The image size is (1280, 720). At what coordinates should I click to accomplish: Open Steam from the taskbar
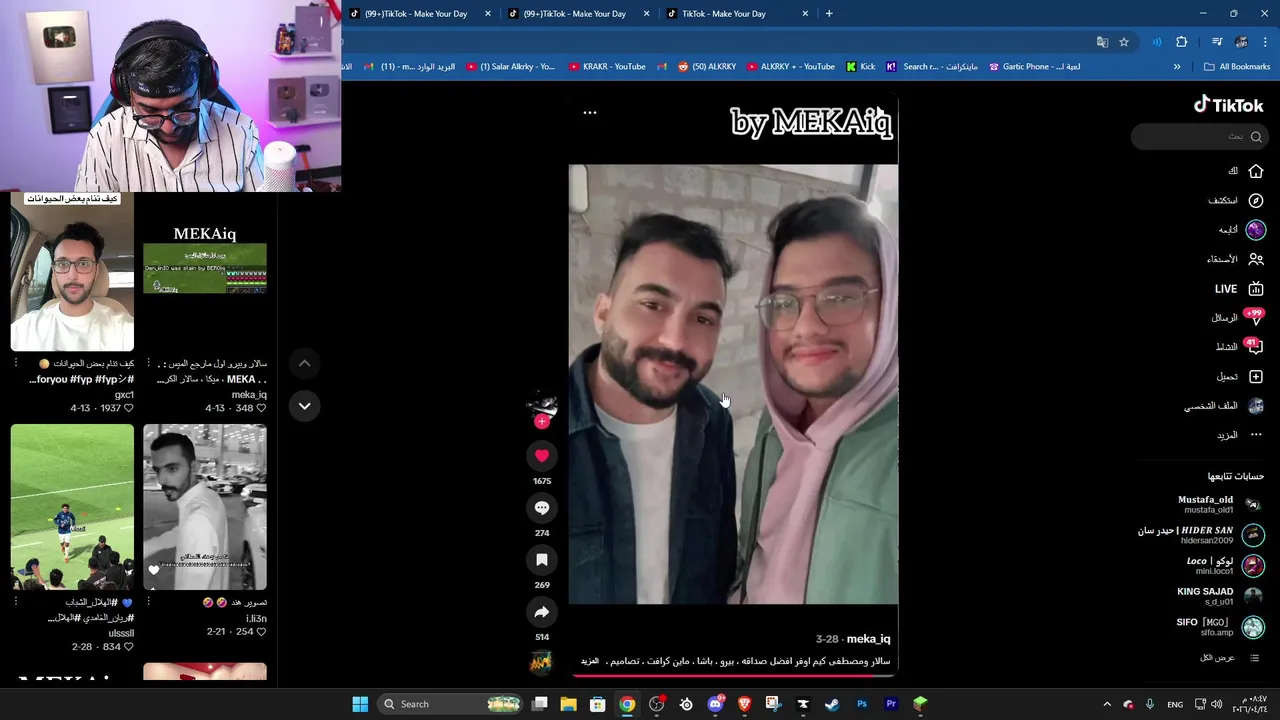832,704
